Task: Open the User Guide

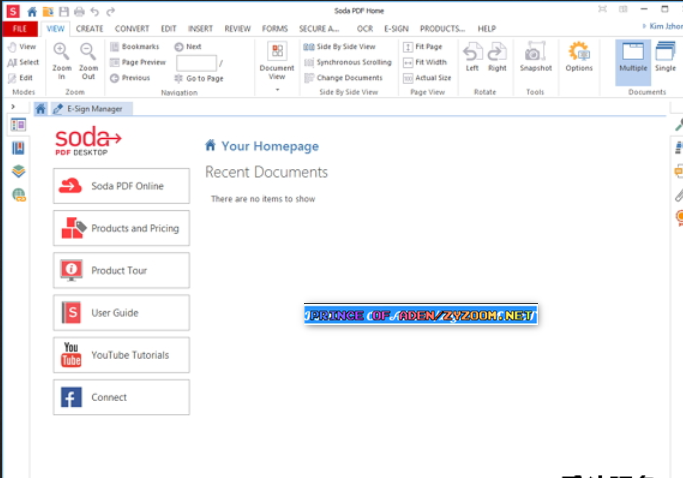Action: 122,313
